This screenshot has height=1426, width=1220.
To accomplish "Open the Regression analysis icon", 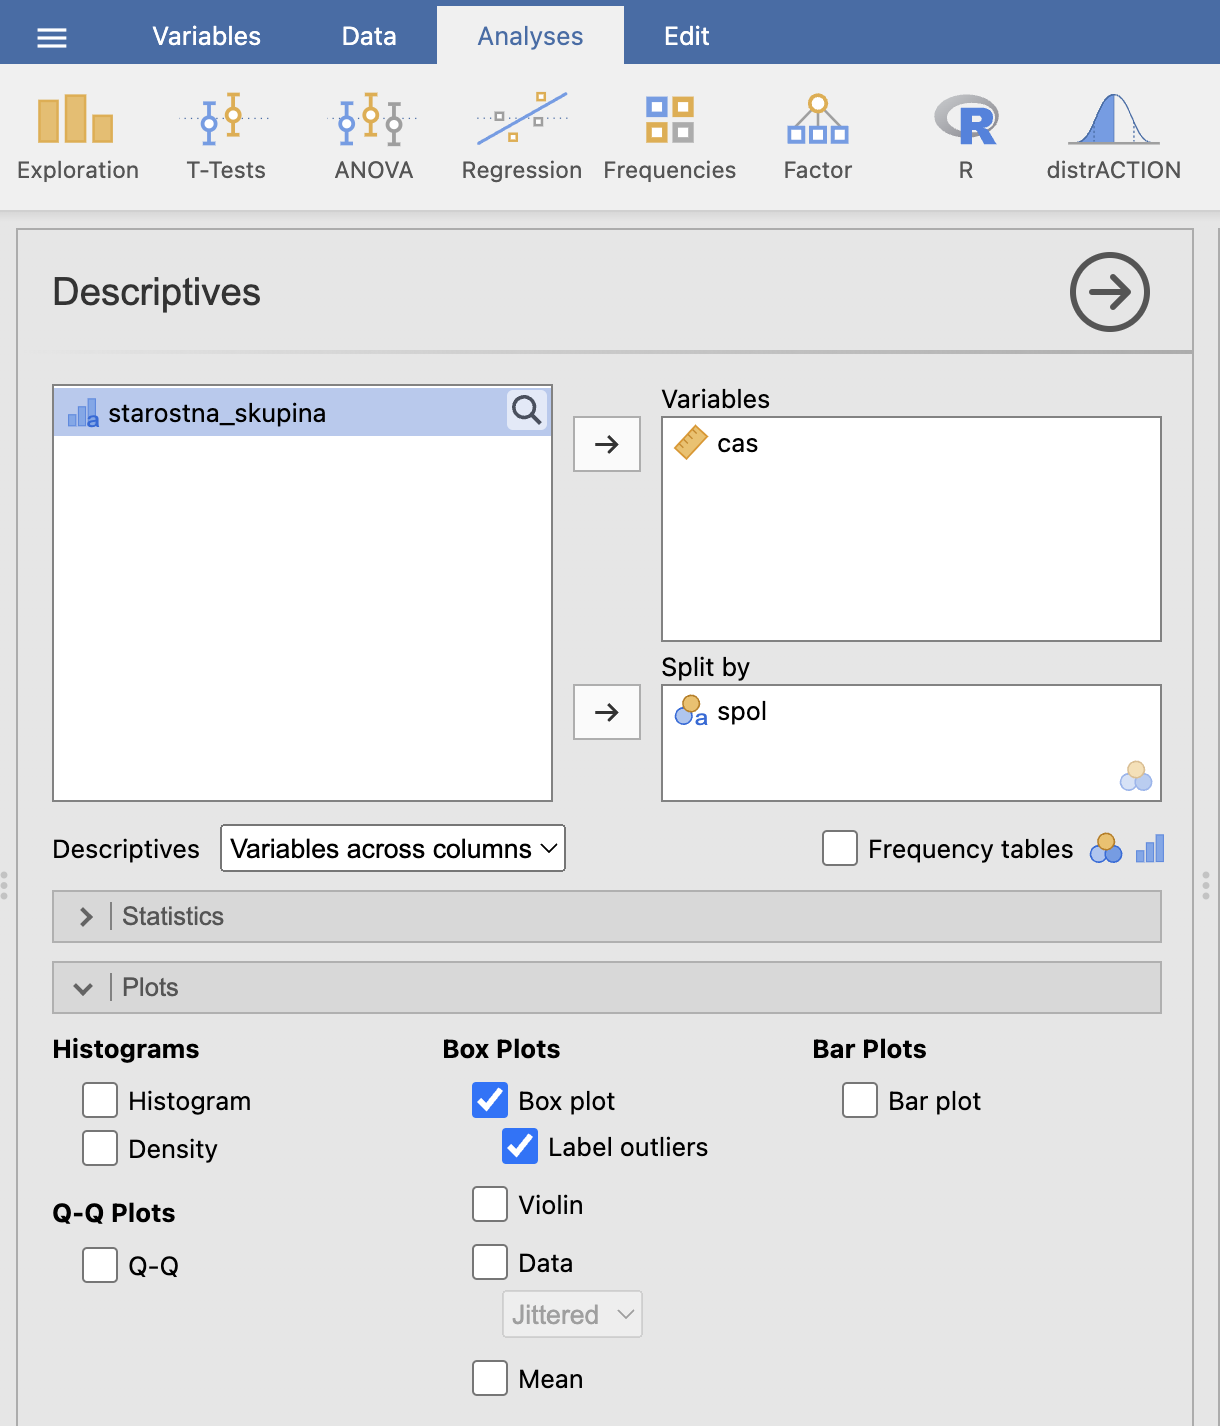I will click(521, 137).
